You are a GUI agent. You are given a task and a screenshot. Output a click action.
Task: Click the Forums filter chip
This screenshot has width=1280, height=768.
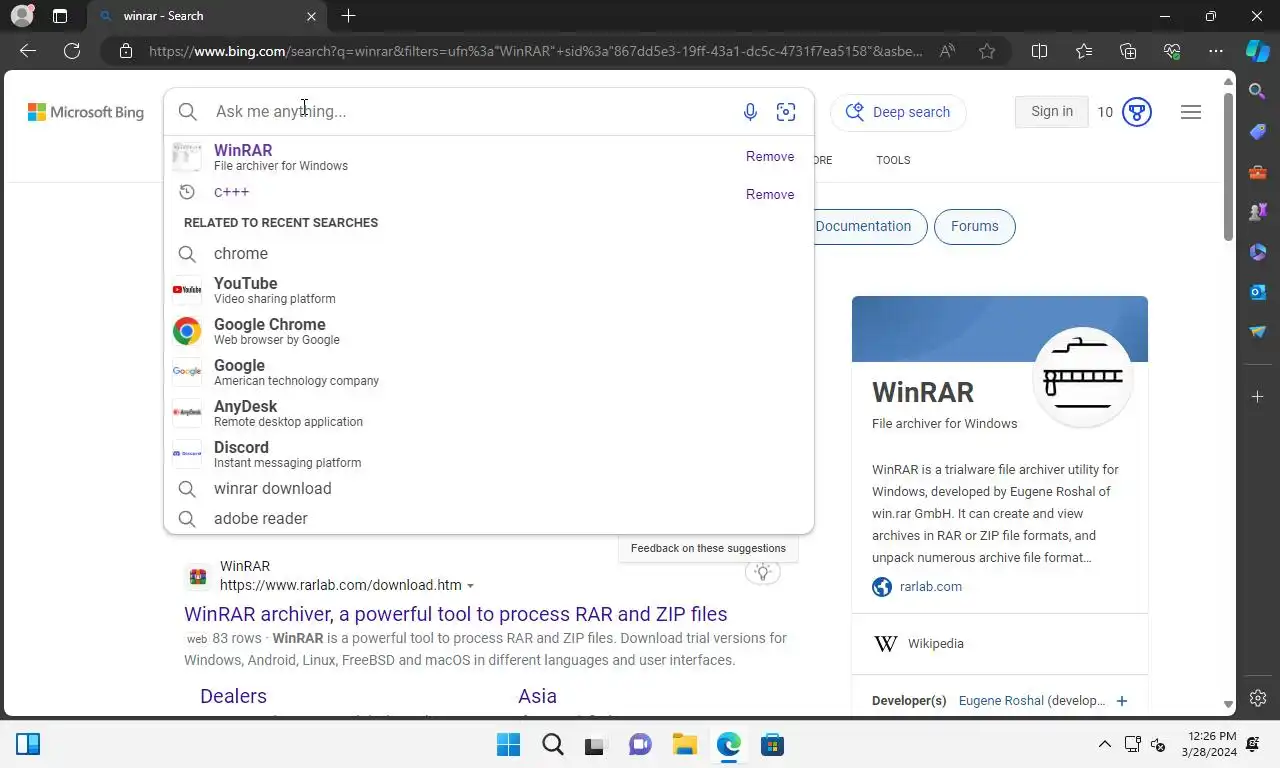[974, 226]
